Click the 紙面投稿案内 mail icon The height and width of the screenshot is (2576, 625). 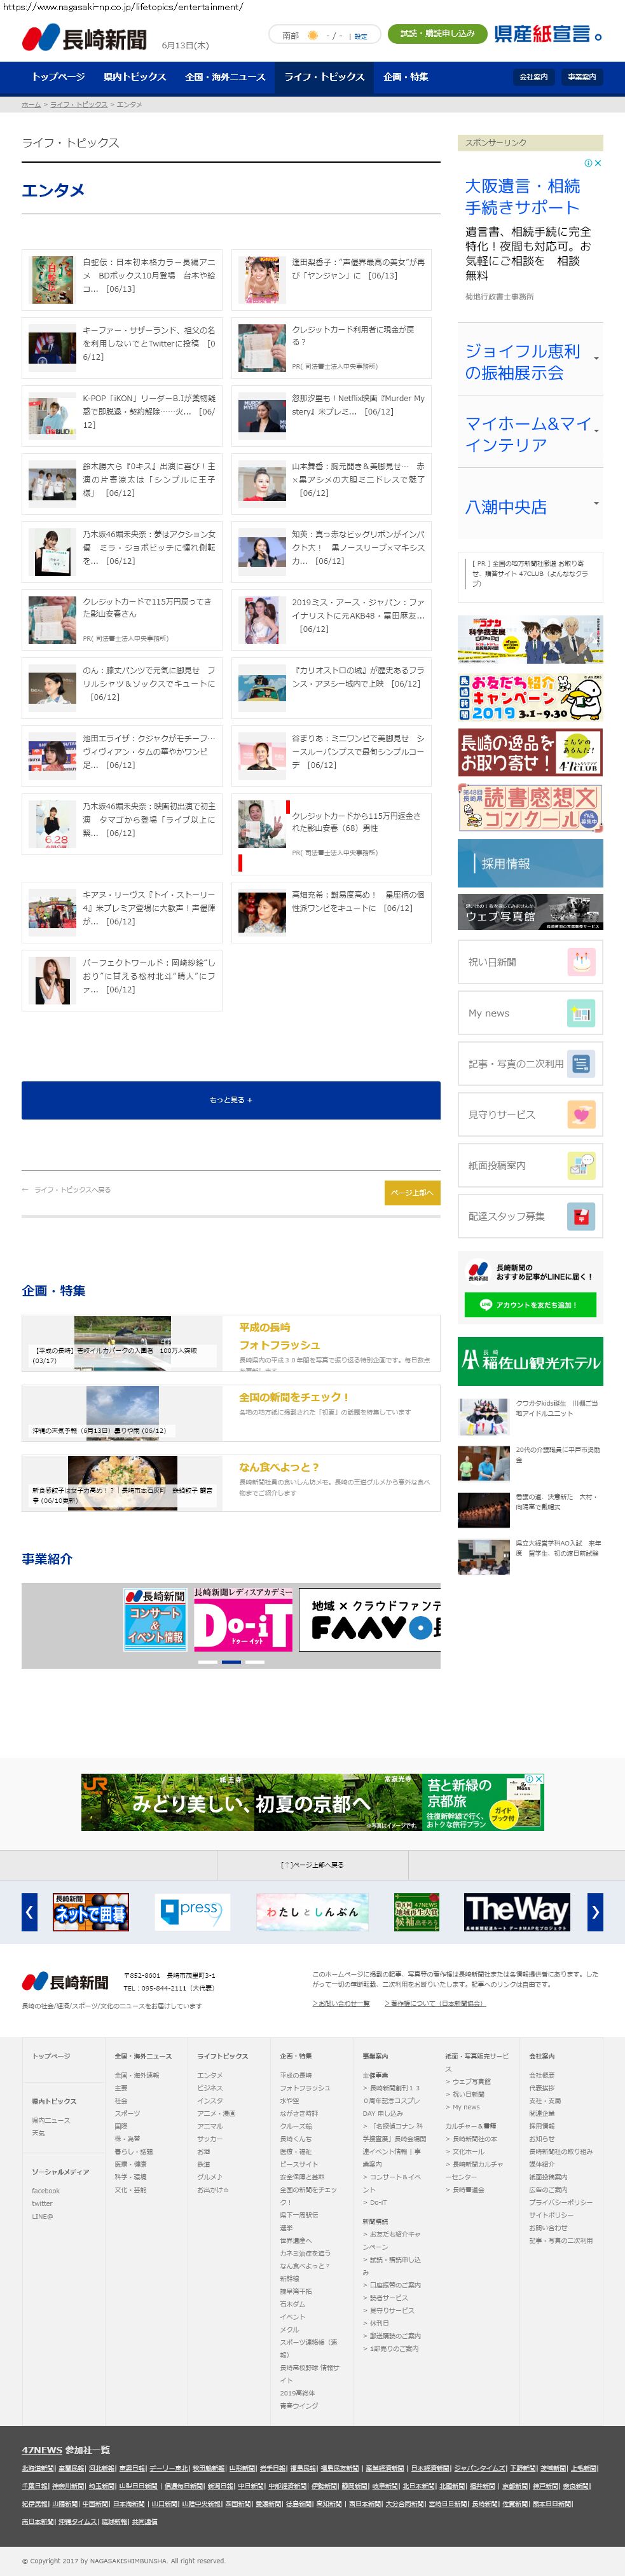(580, 1165)
